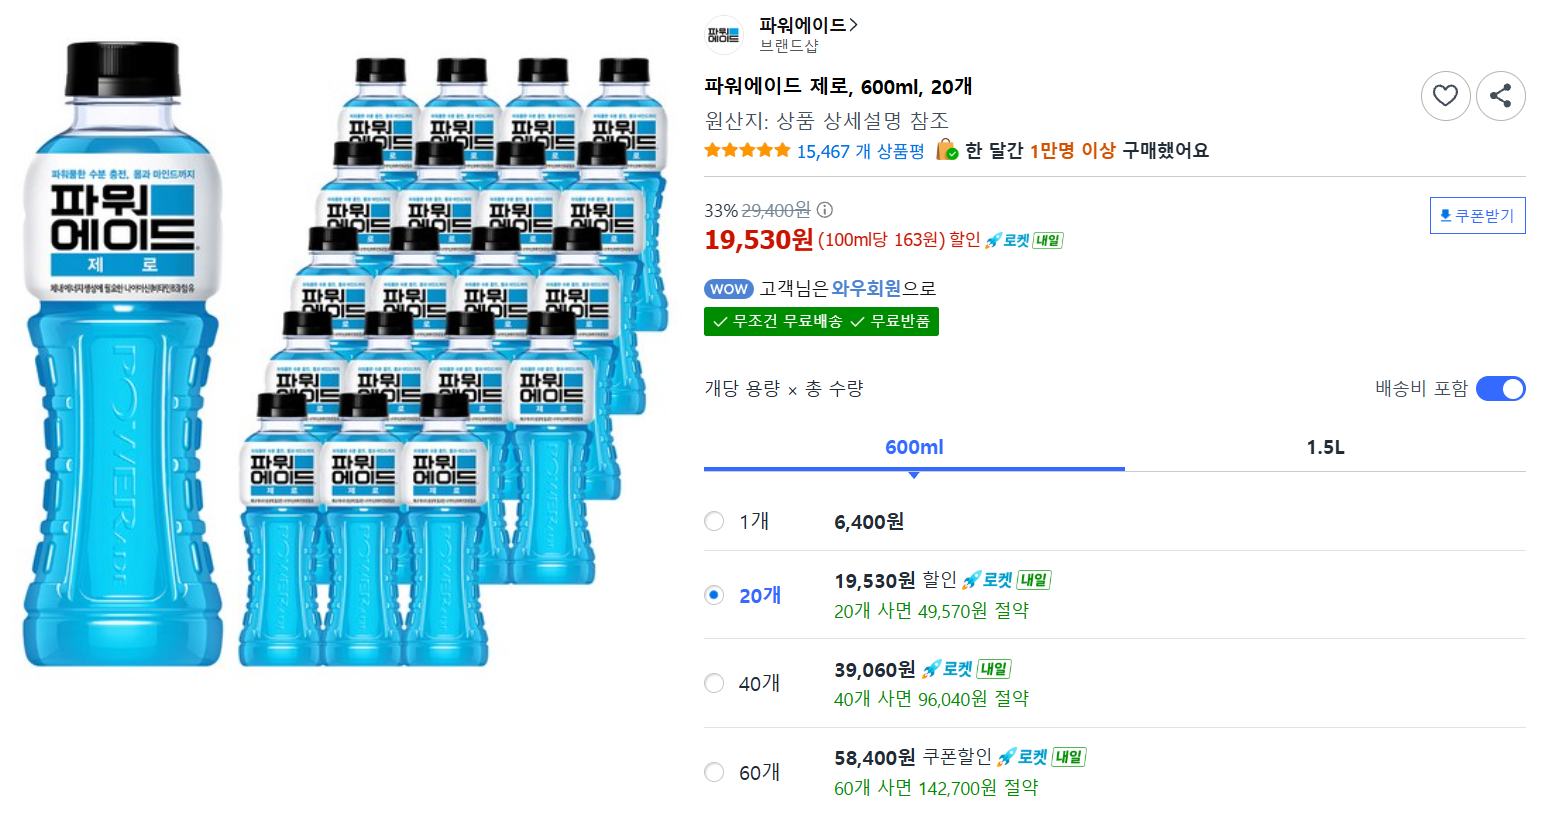Viewport: 1545px width, 821px height.
Task: Click the large Powerade bottle product image
Action: (122, 355)
